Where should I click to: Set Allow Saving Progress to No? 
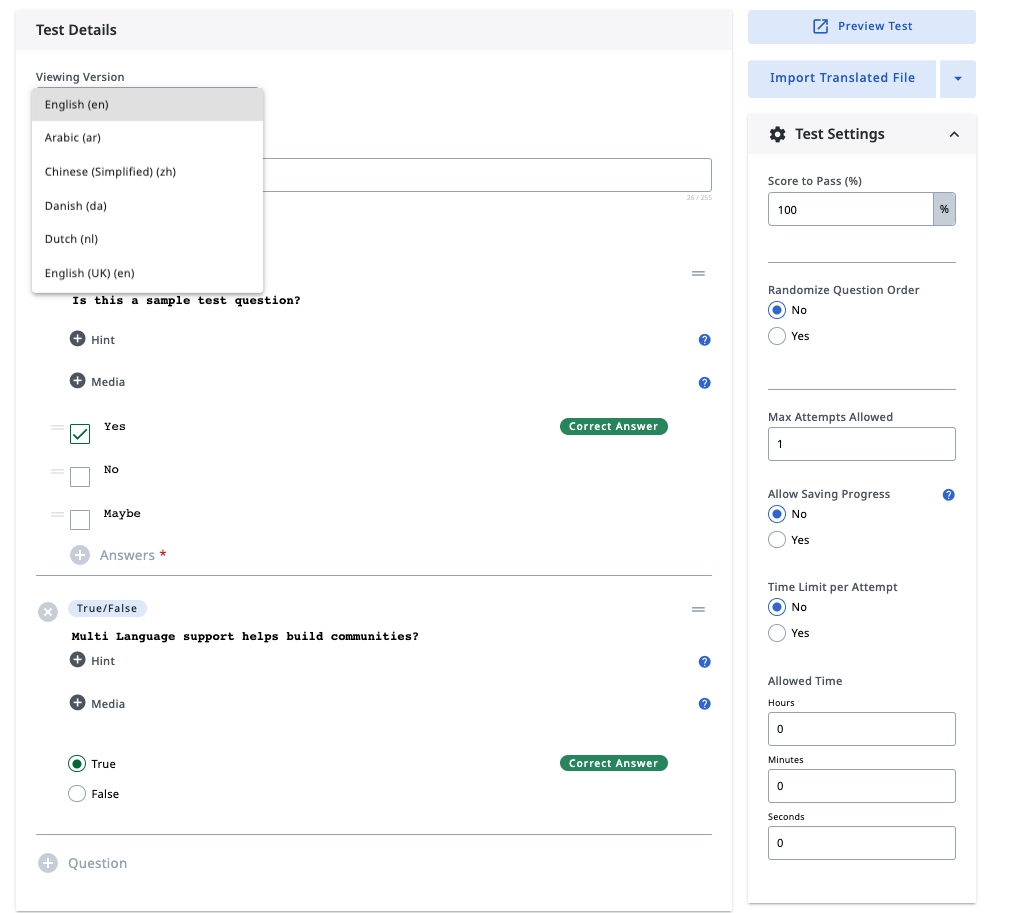click(x=777, y=514)
